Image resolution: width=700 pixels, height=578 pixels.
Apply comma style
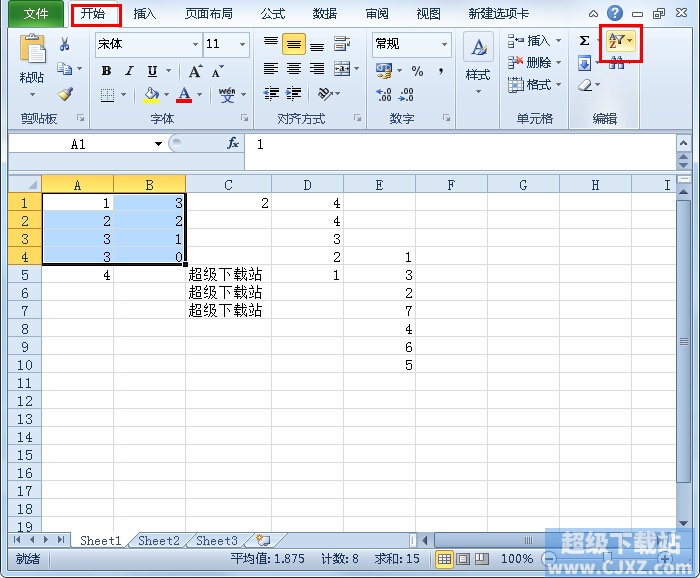pos(441,71)
